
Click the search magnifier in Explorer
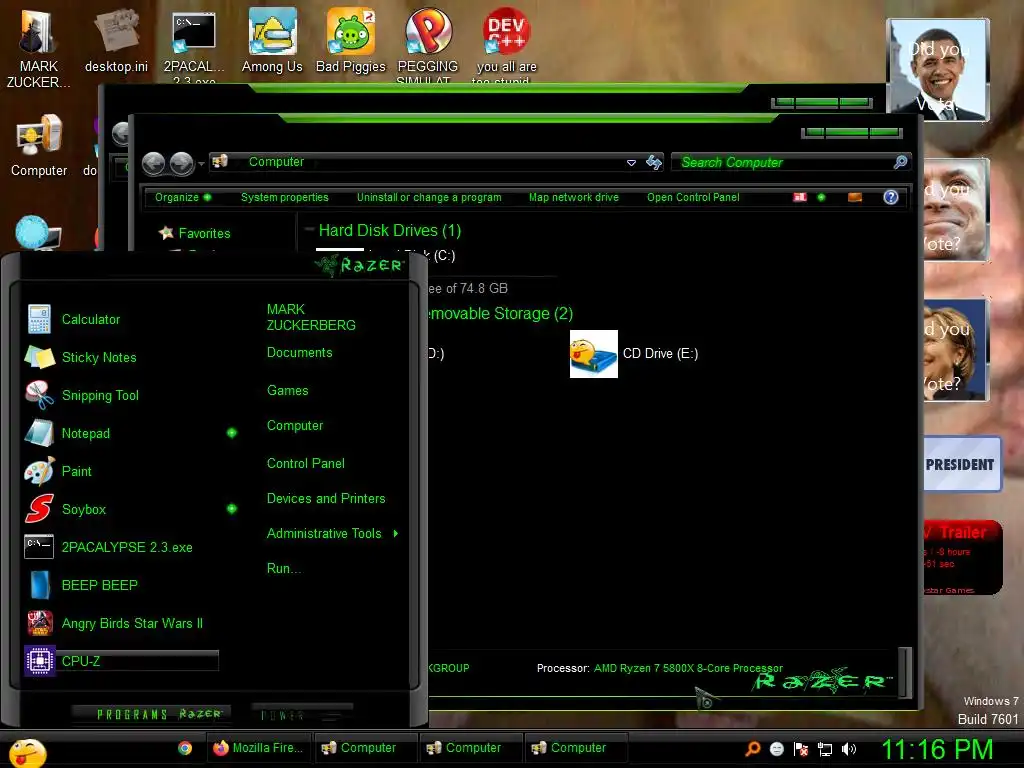(x=901, y=162)
